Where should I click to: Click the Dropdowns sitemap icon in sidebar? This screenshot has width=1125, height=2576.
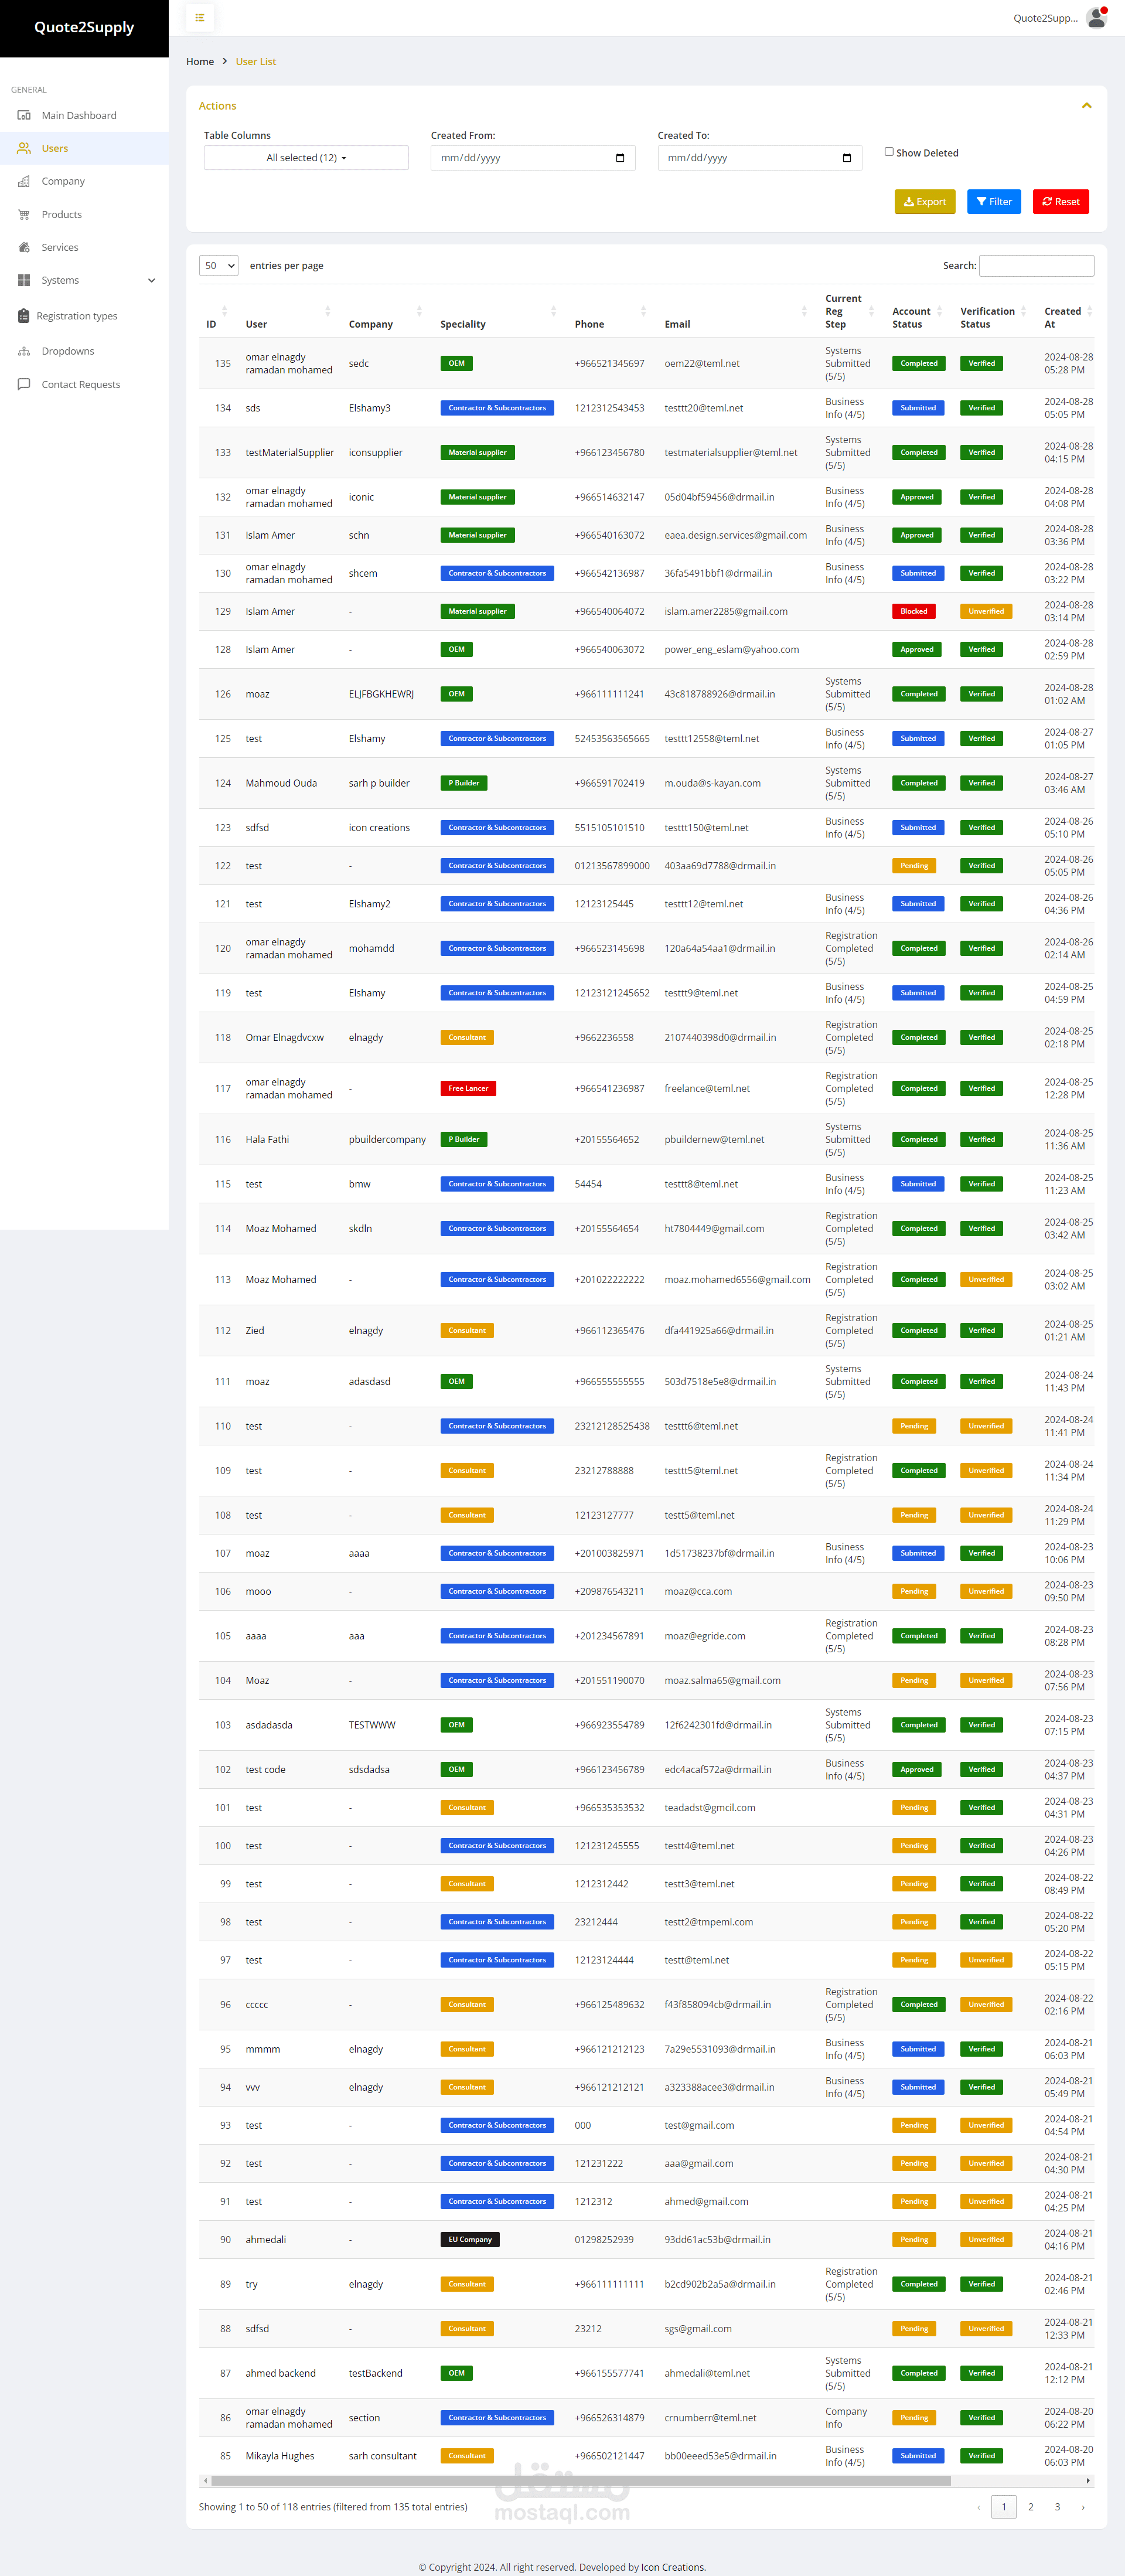tap(24, 351)
